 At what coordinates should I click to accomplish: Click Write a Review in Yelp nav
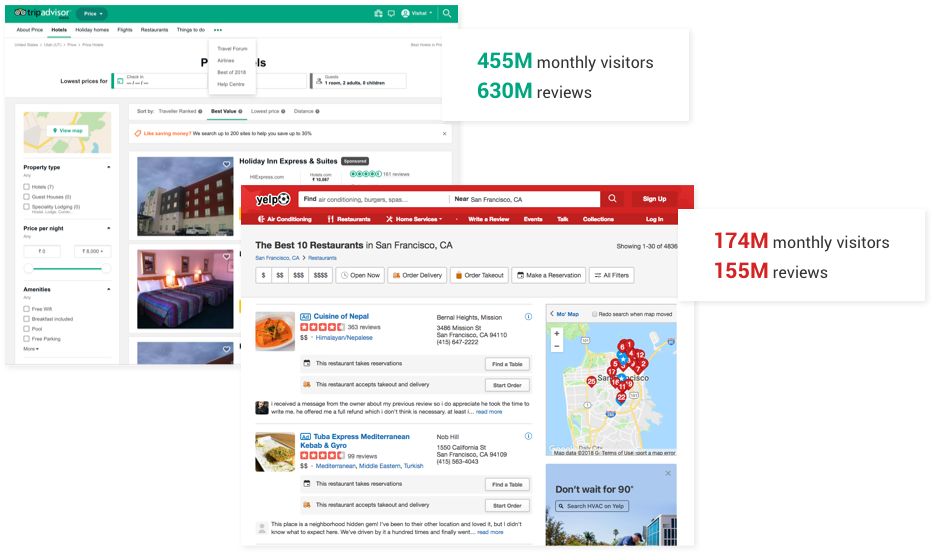pyautogui.click(x=488, y=219)
